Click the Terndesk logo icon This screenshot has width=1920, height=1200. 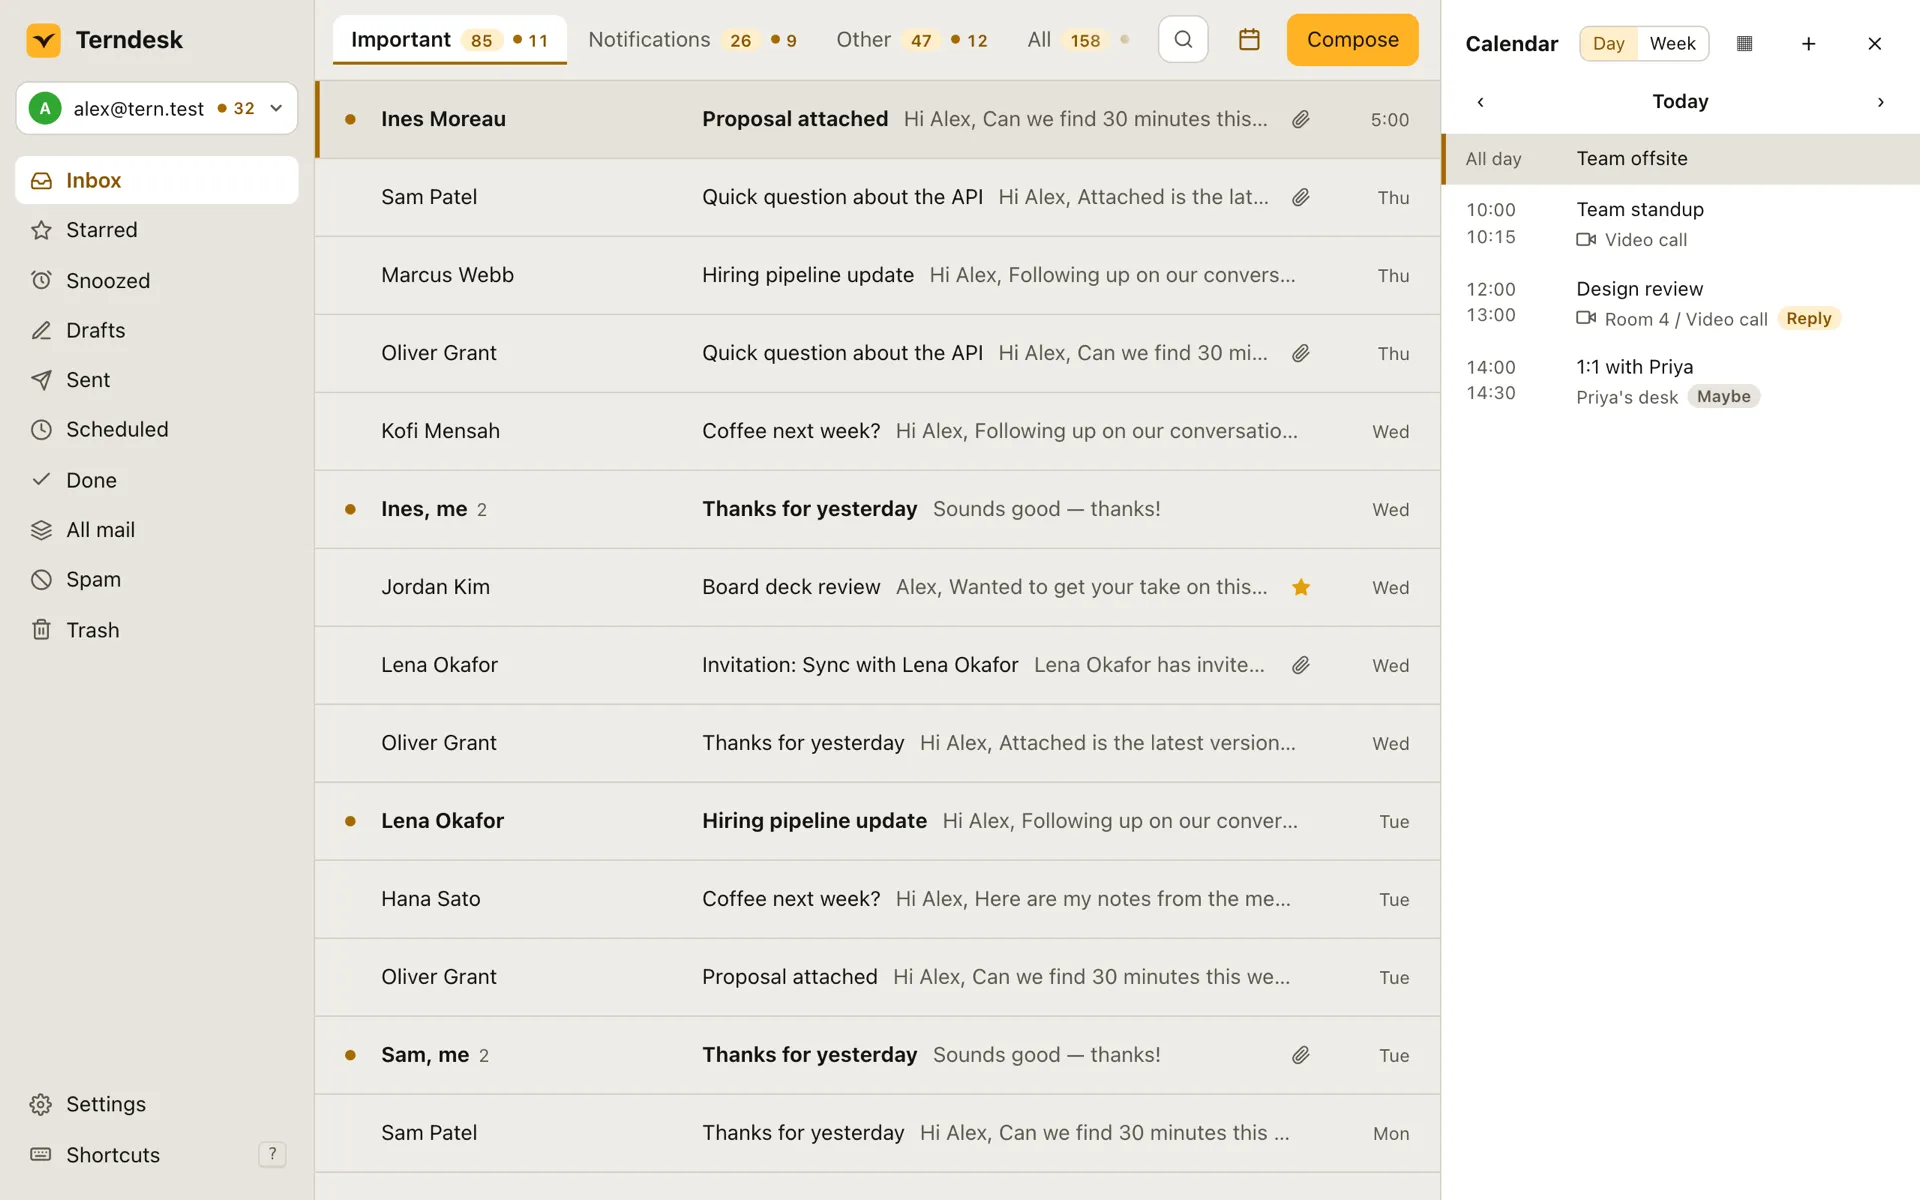pyautogui.click(x=43, y=40)
